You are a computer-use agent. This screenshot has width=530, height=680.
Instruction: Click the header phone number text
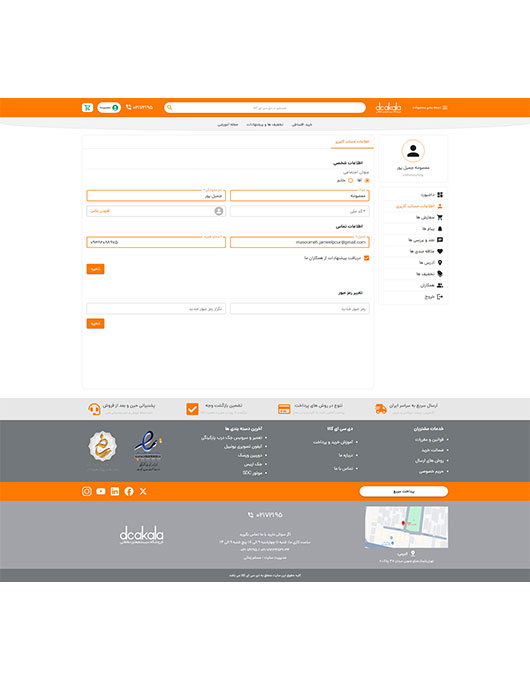[x=143, y=107]
